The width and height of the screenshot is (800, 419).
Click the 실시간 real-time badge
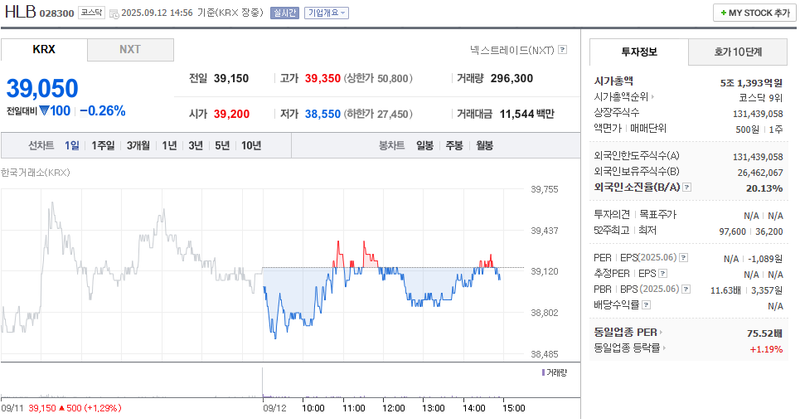pyautogui.click(x=284, y=13)
